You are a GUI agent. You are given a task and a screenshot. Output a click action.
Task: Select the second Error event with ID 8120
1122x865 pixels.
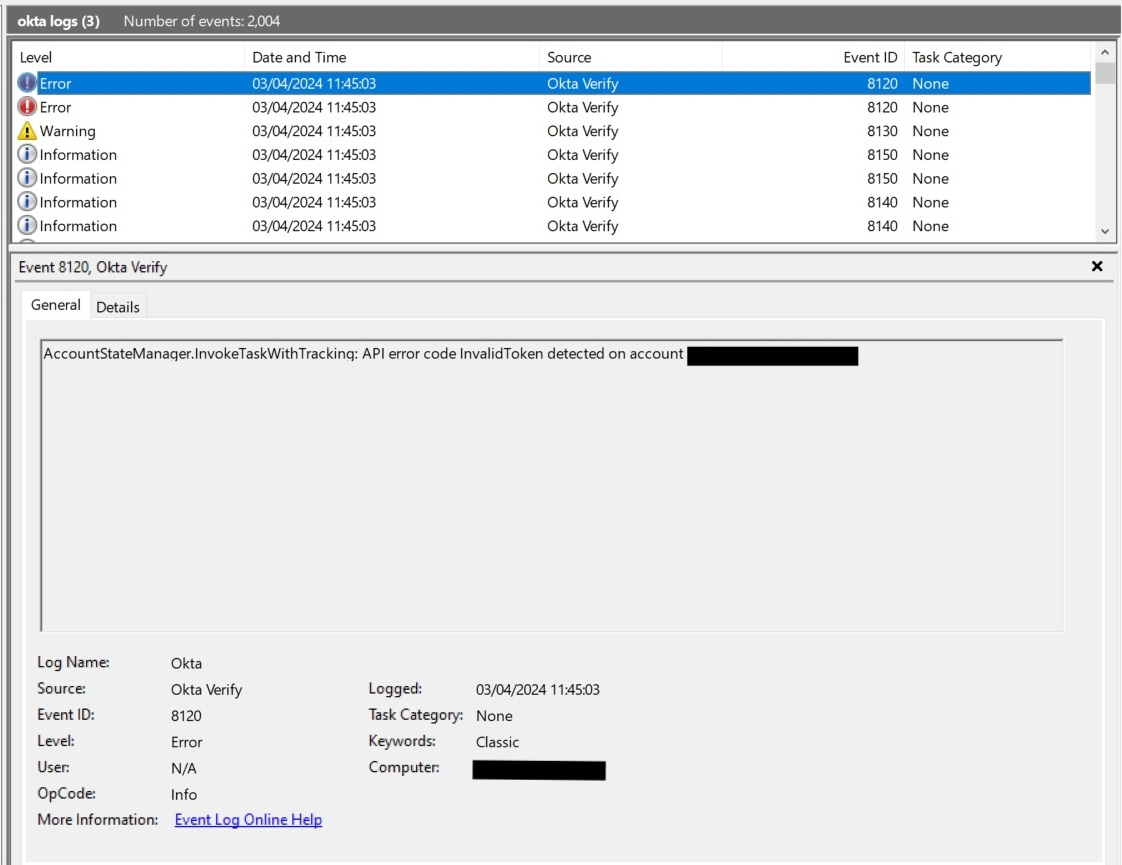(400, 107)
